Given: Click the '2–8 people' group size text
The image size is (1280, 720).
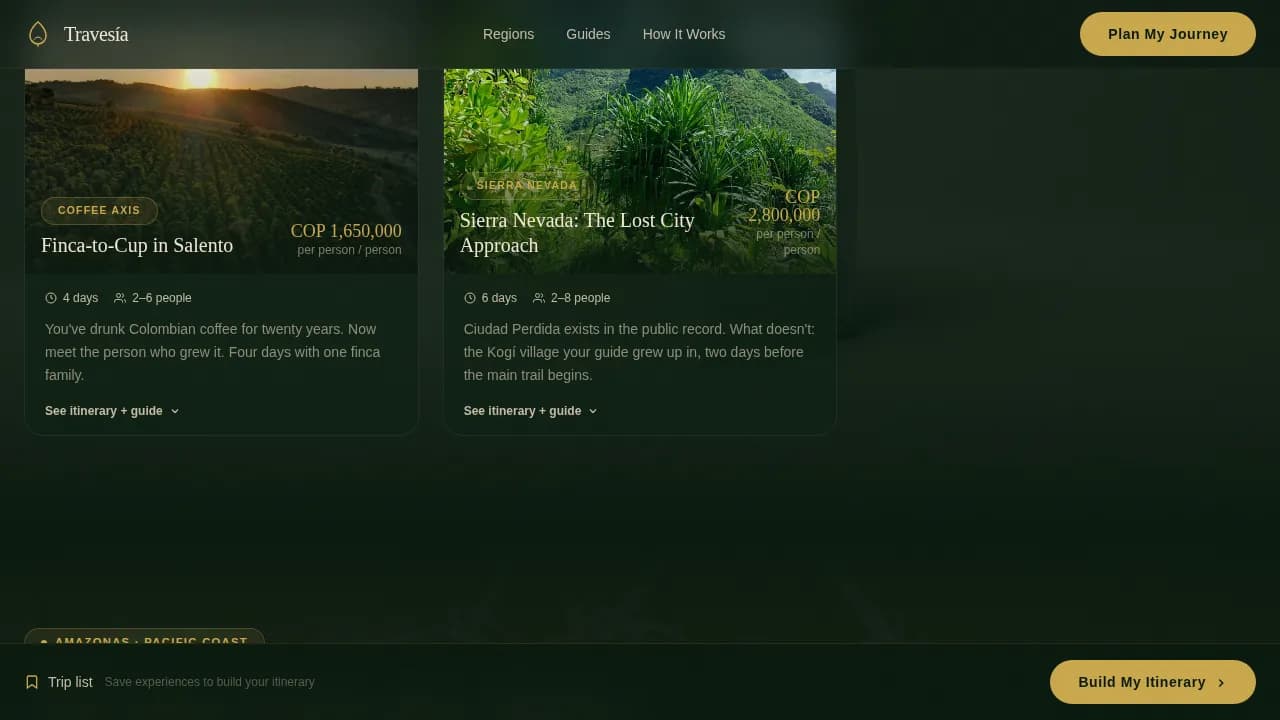Looking at the screenshot, I should 580,298.
